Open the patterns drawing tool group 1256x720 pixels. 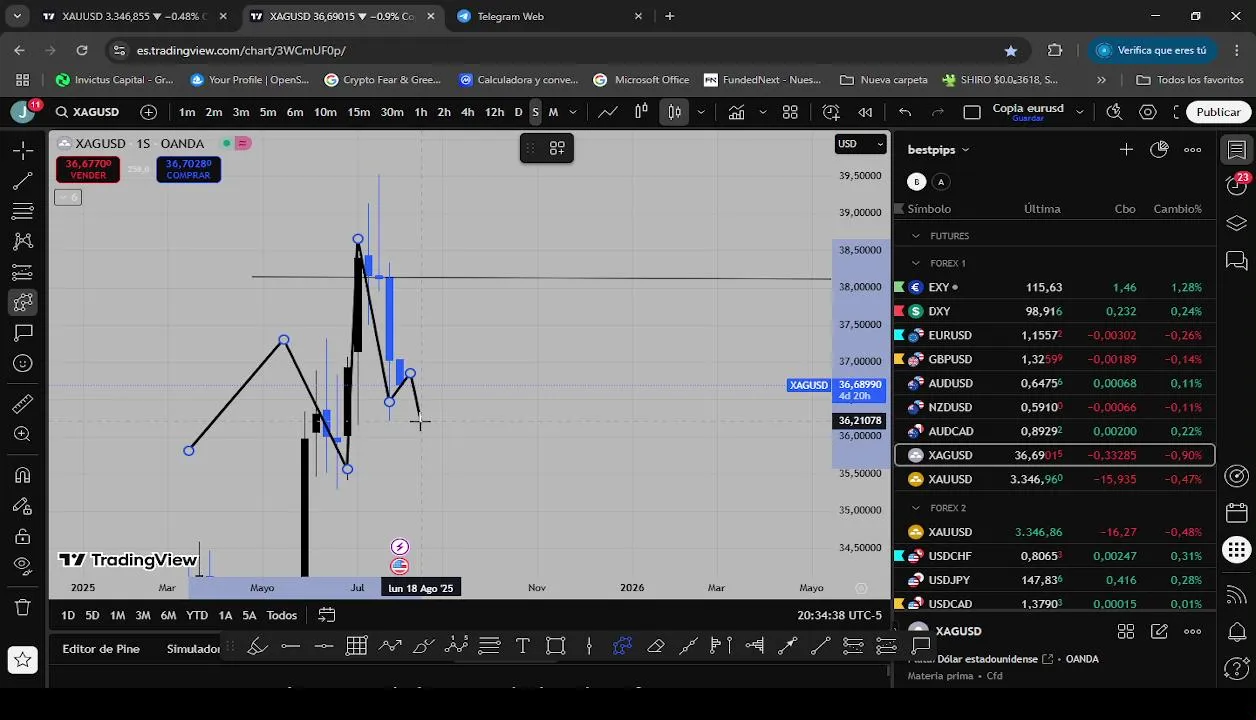[23, 241]
